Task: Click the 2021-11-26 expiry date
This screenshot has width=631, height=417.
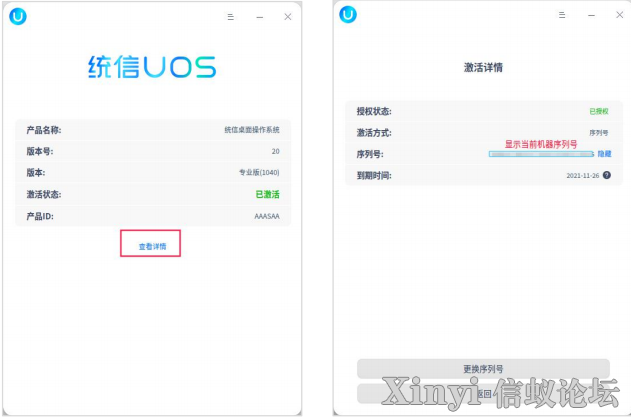Action: click(583, 175)
